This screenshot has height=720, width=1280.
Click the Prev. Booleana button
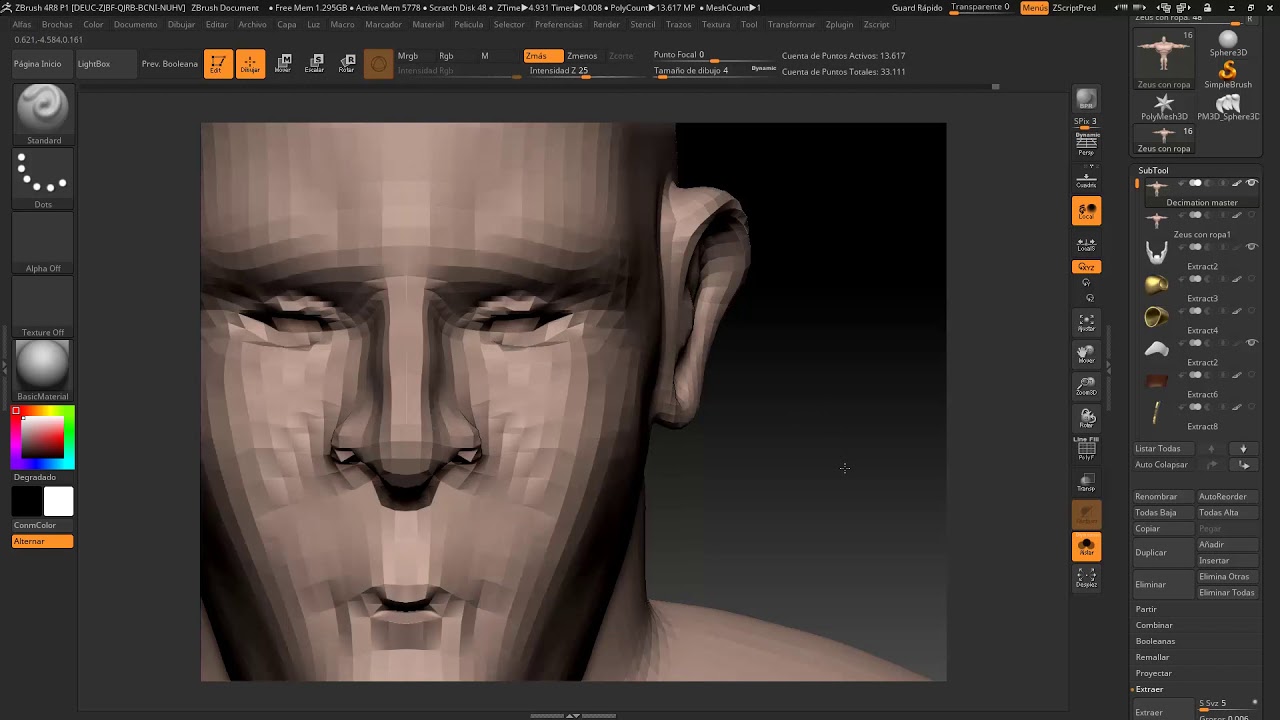pyautogui.click(x=170, y=64)
